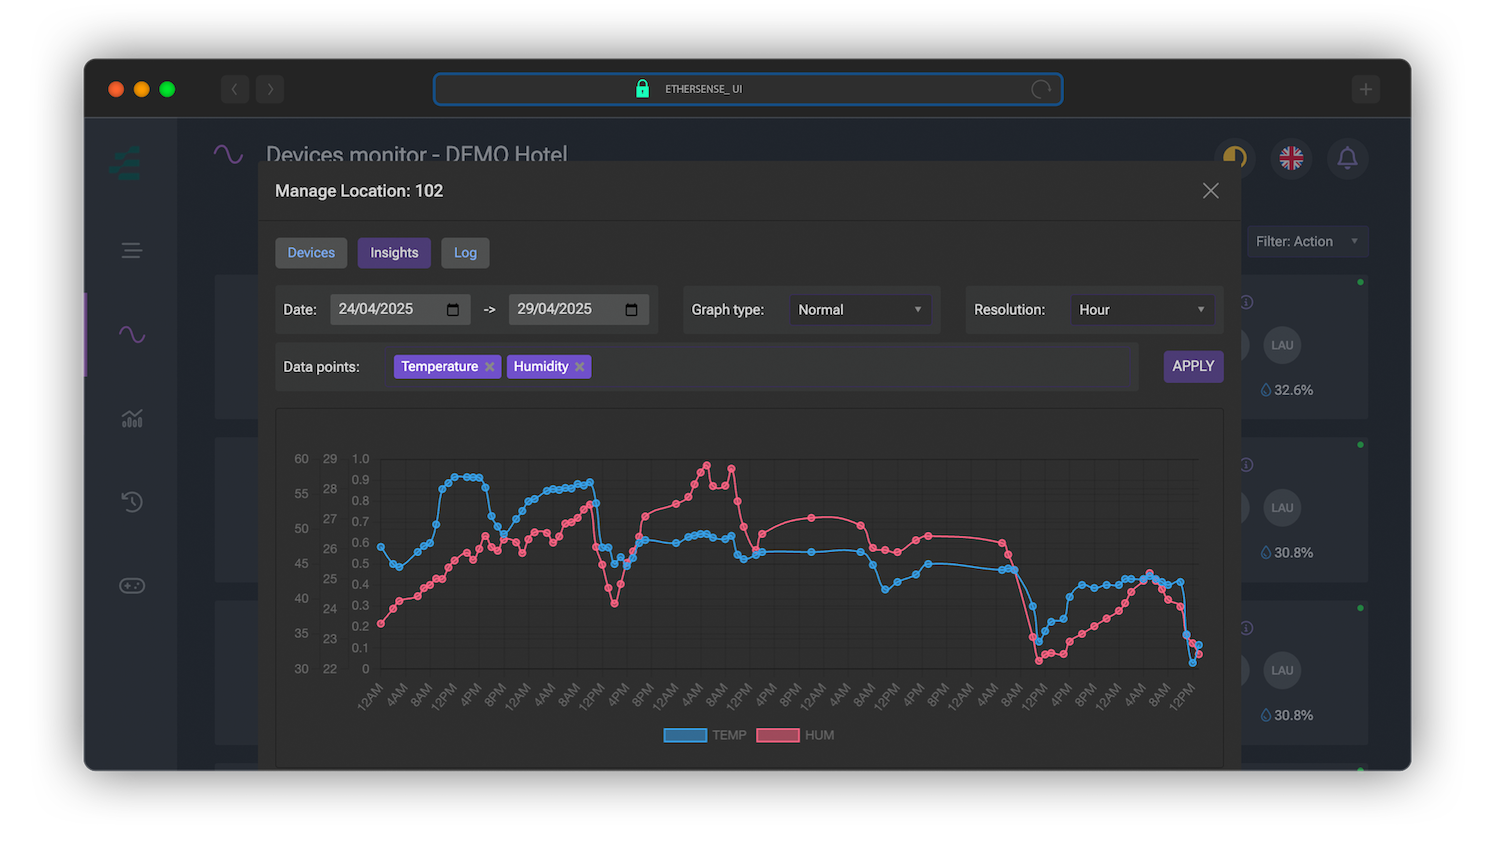Click the Ethersense logo in sidebar
The width and height of the screenshot is (1500, 856).
click(126, 162)
